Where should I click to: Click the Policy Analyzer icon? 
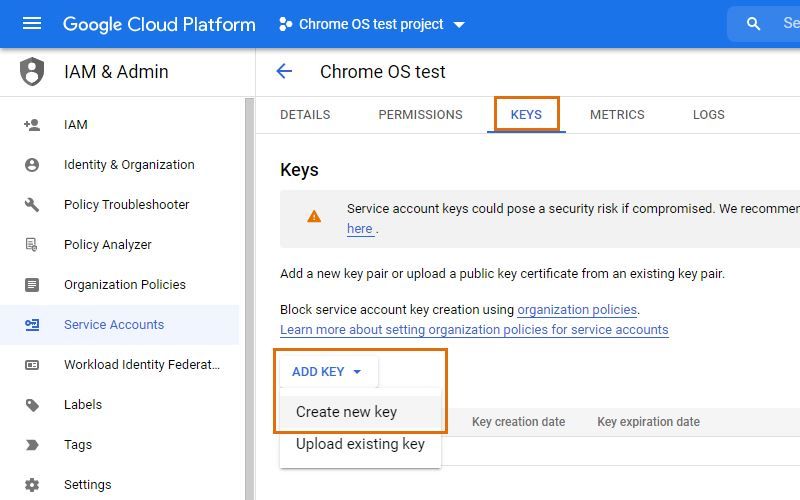pyautogui.click(x=32, y=245)
